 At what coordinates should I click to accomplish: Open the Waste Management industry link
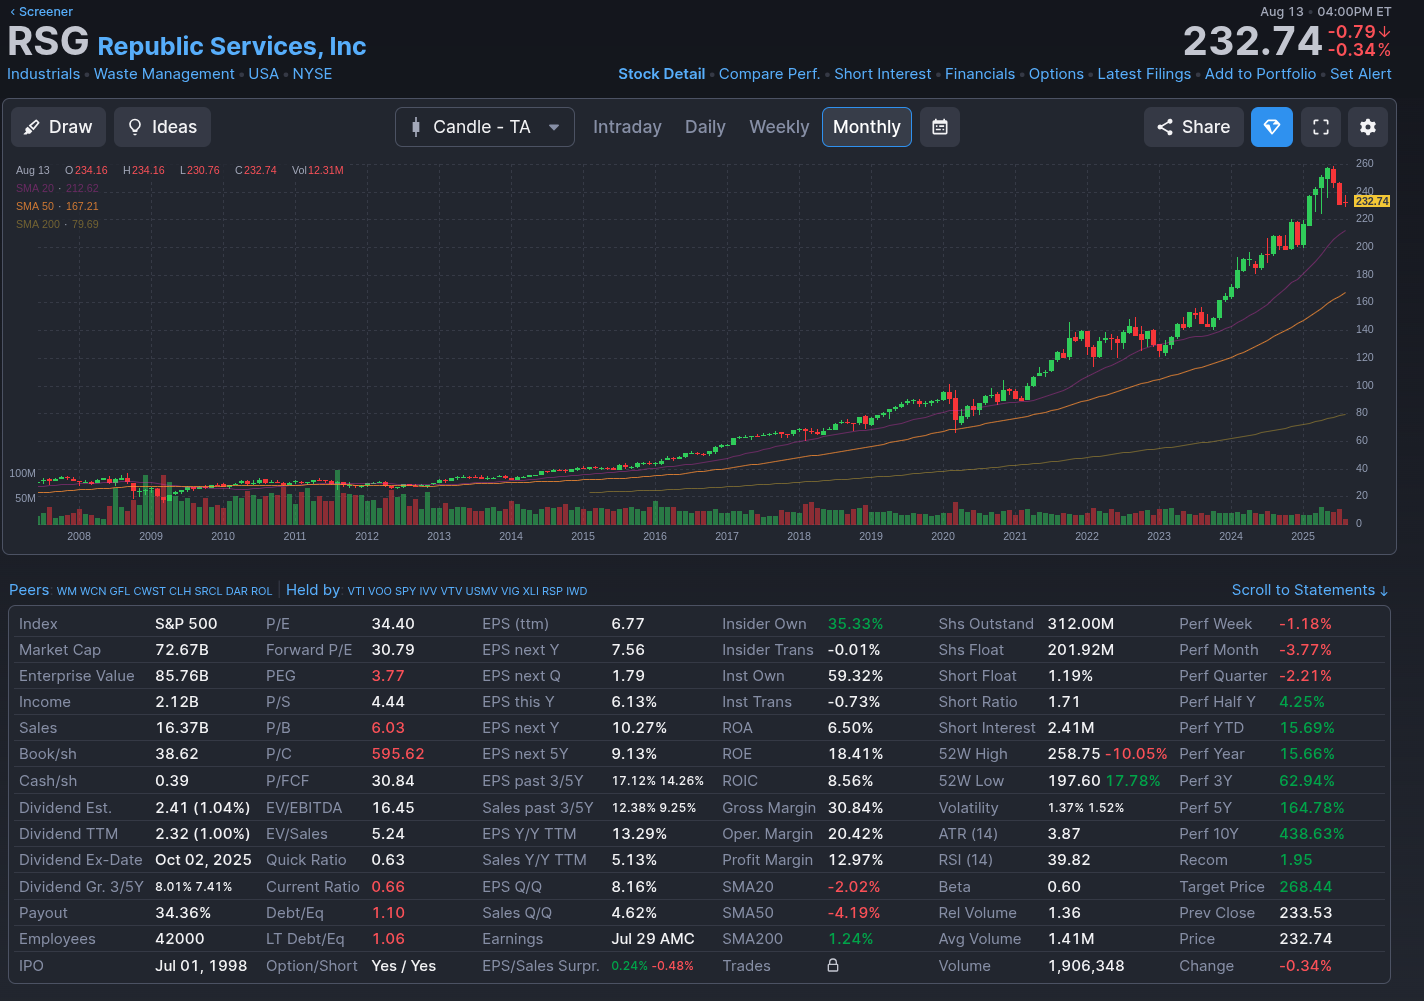coord(164,74)
